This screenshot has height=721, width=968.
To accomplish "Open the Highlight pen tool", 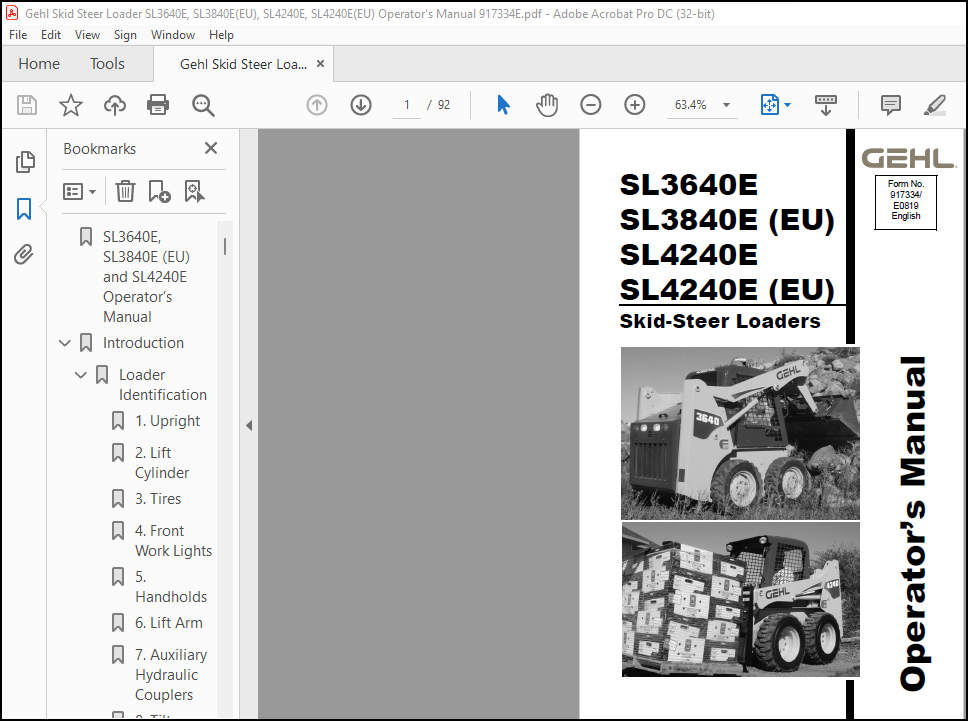I will coord(935,105).
